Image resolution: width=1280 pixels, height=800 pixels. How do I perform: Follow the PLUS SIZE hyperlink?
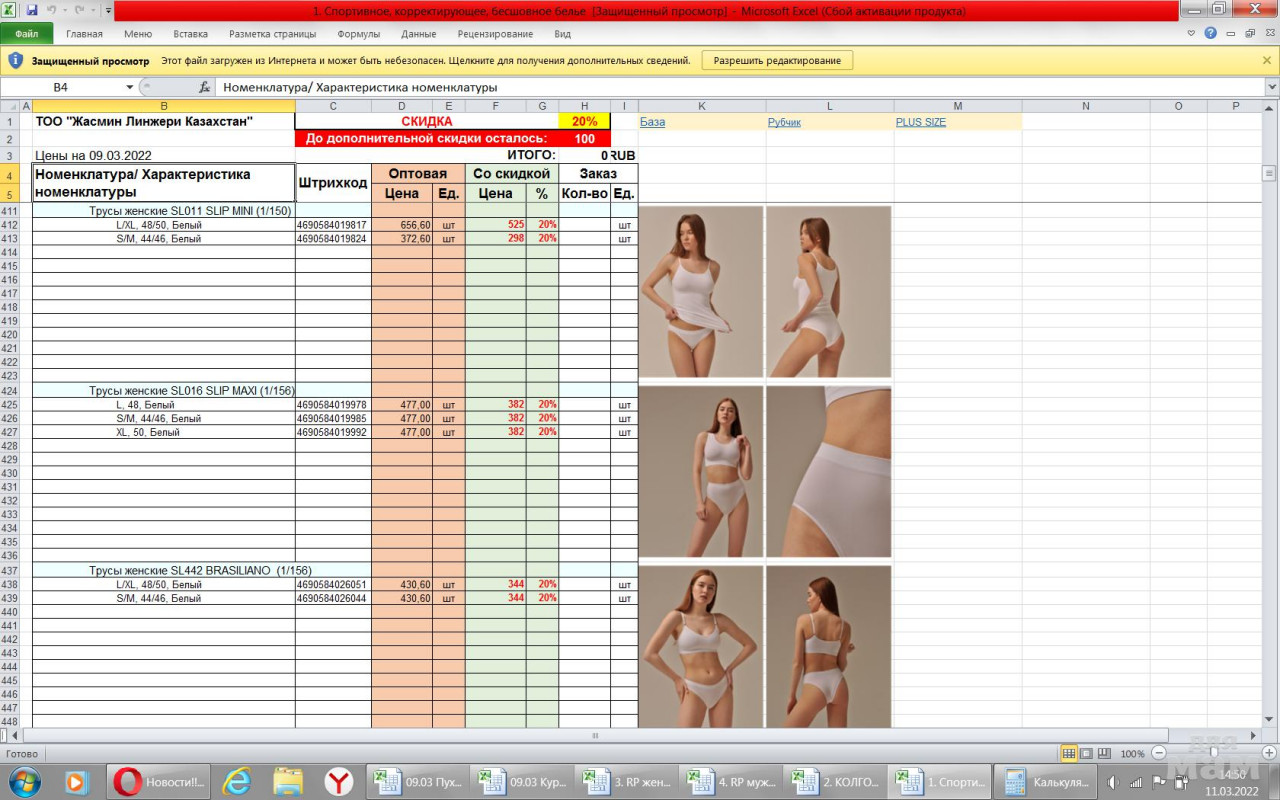(x=920, y=122)
